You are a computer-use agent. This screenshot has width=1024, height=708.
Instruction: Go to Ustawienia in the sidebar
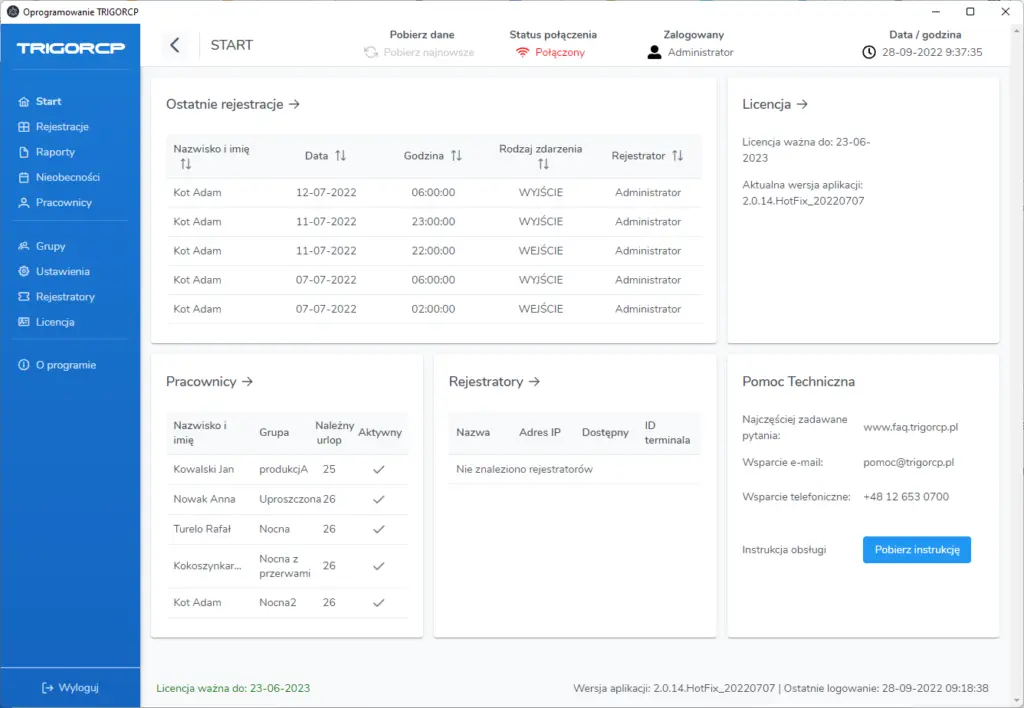(x=62, y=271)
